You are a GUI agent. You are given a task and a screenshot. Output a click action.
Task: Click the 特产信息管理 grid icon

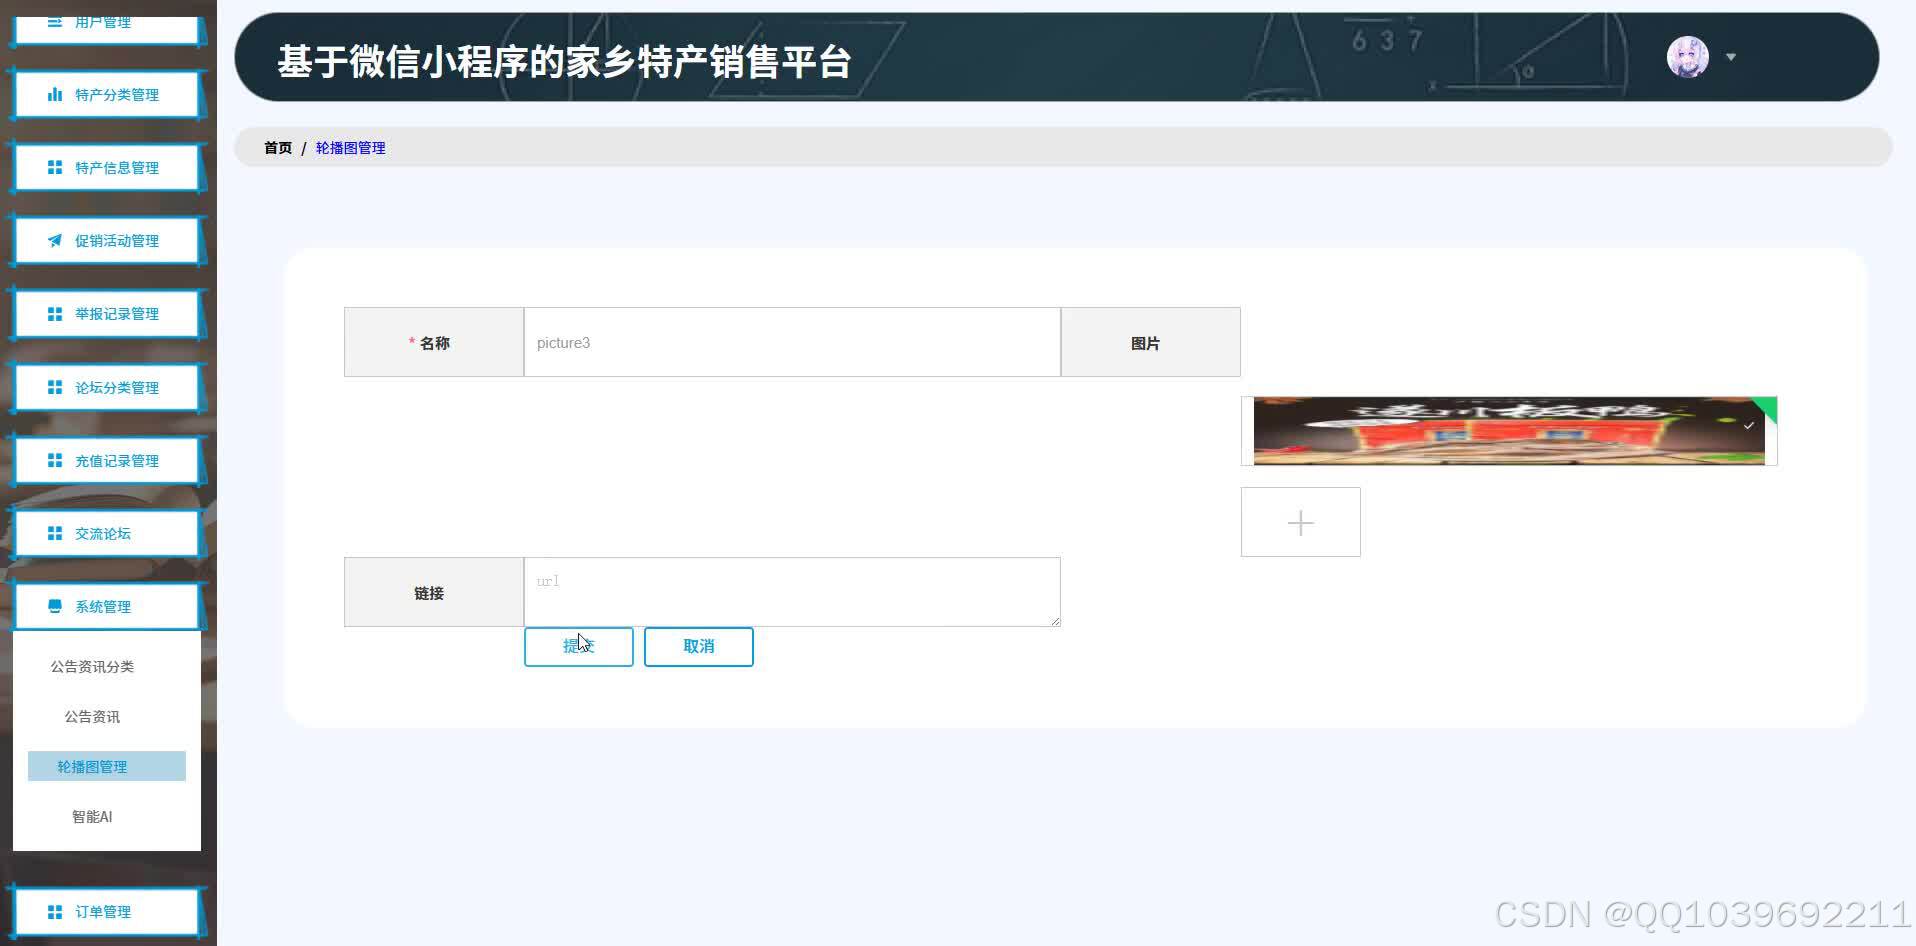55,167
